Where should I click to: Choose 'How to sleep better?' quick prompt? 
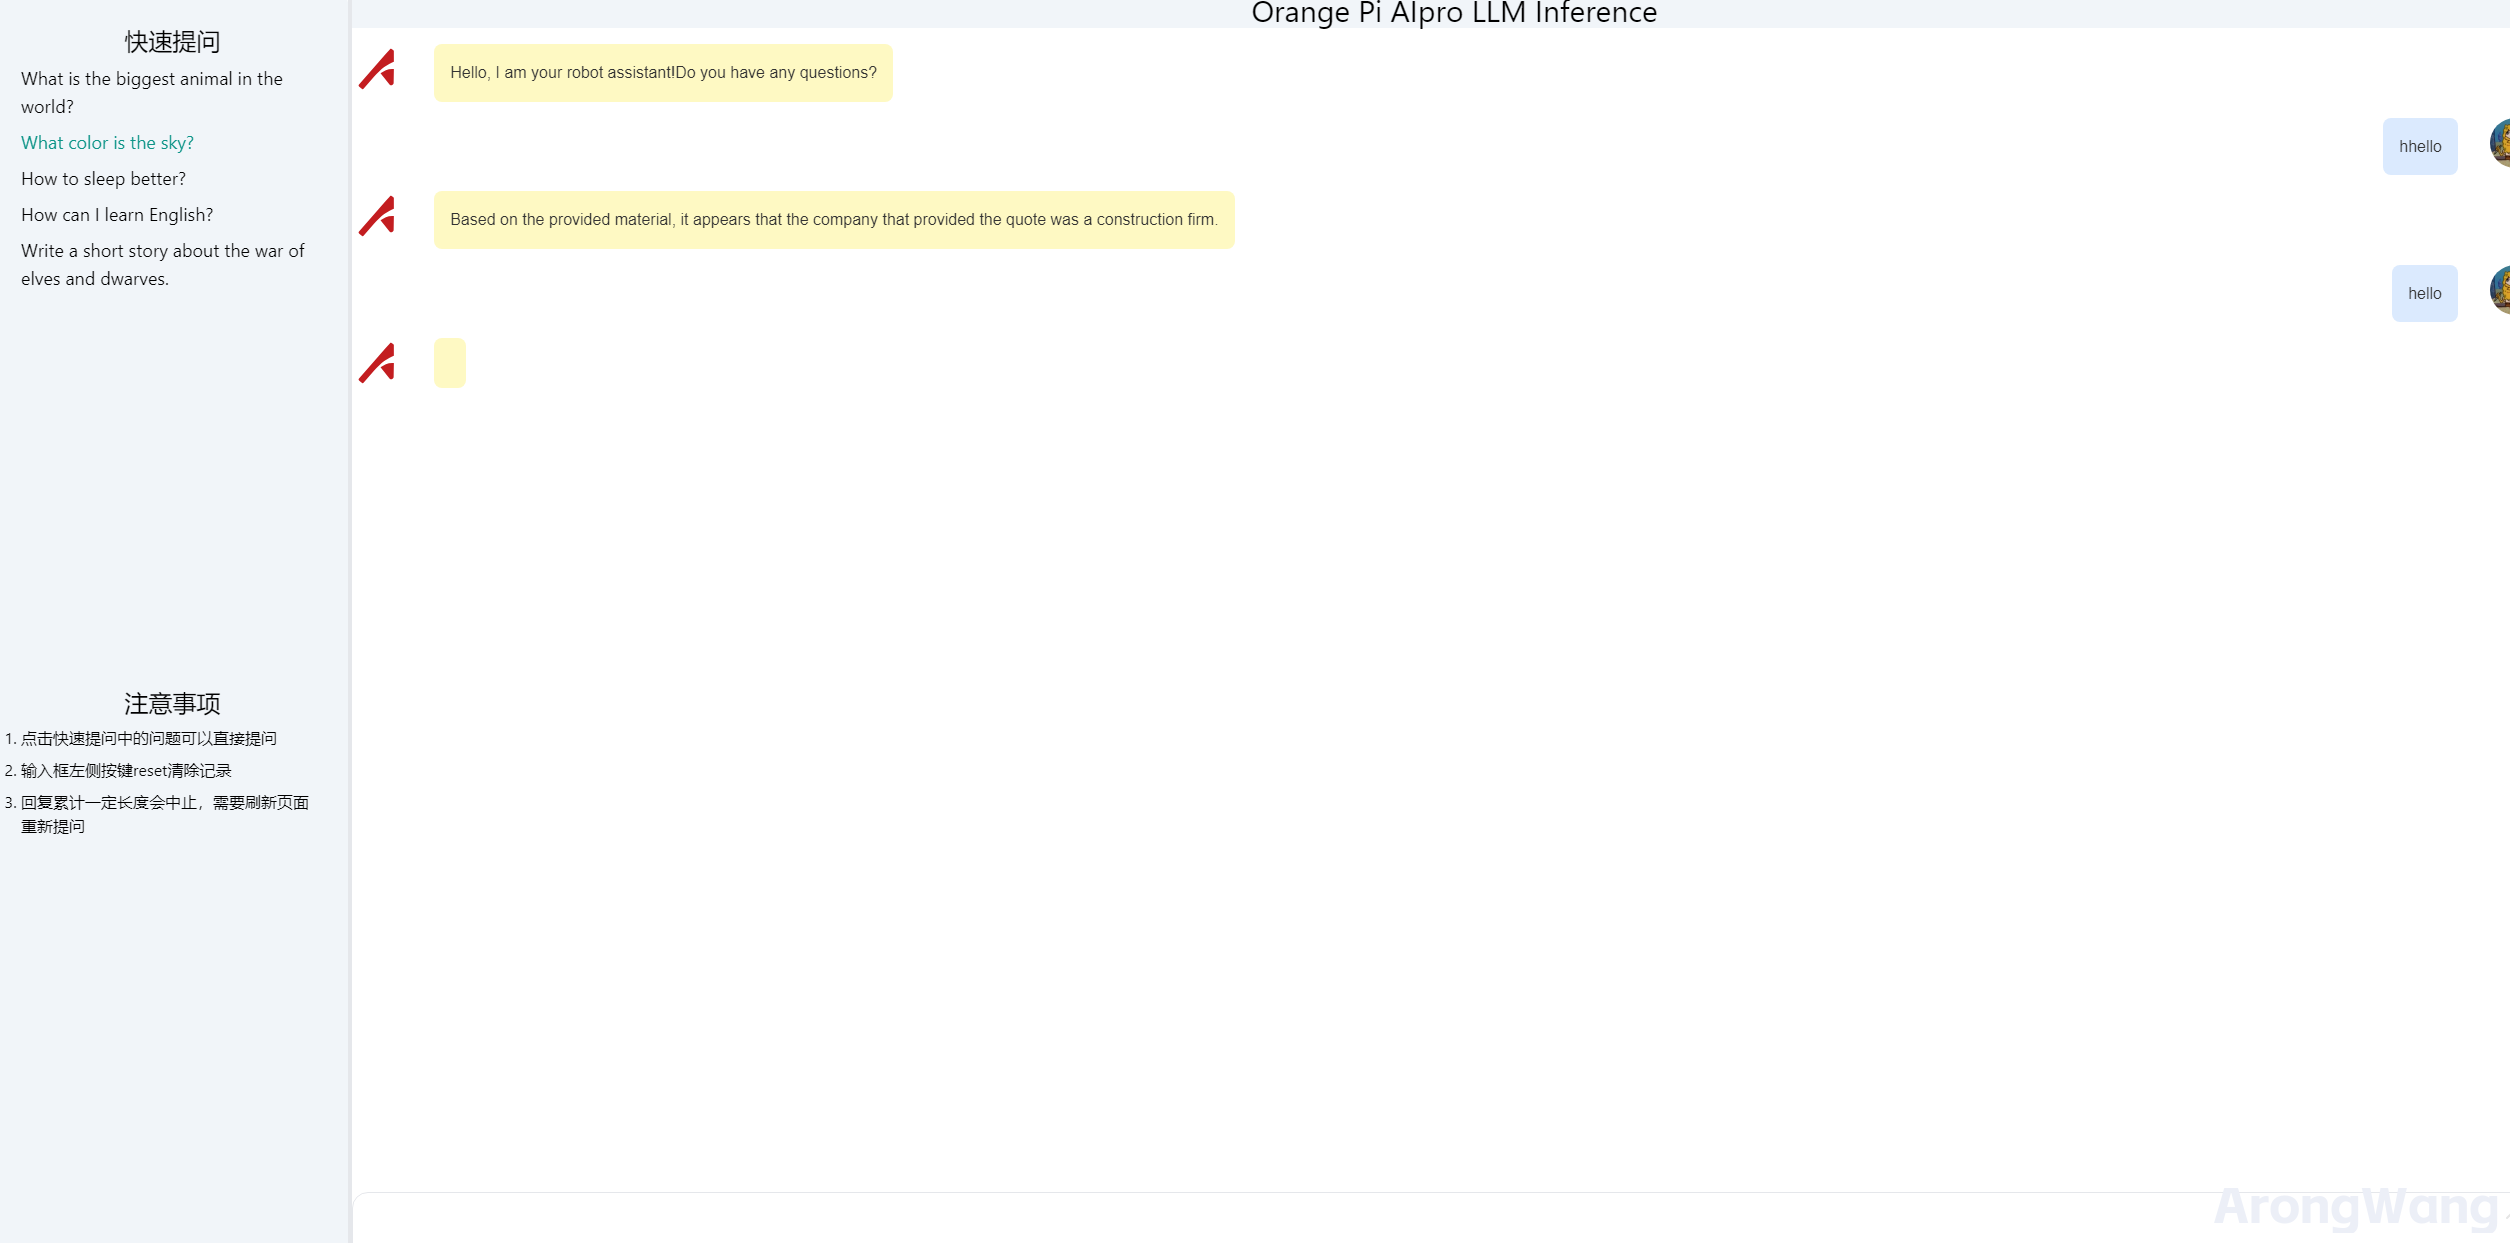pos(103,179)
